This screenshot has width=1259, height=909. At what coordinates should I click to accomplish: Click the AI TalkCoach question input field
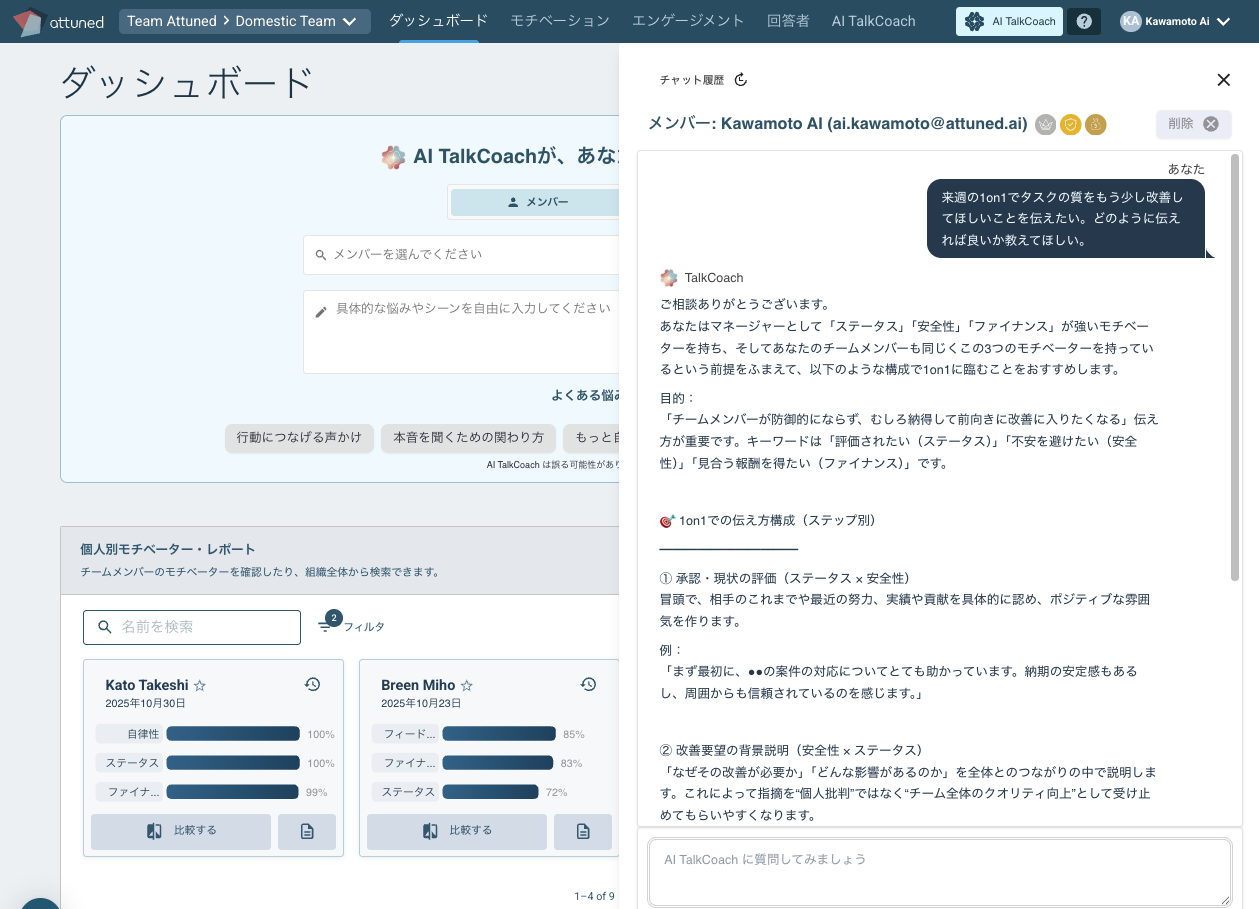coord(939,871)
